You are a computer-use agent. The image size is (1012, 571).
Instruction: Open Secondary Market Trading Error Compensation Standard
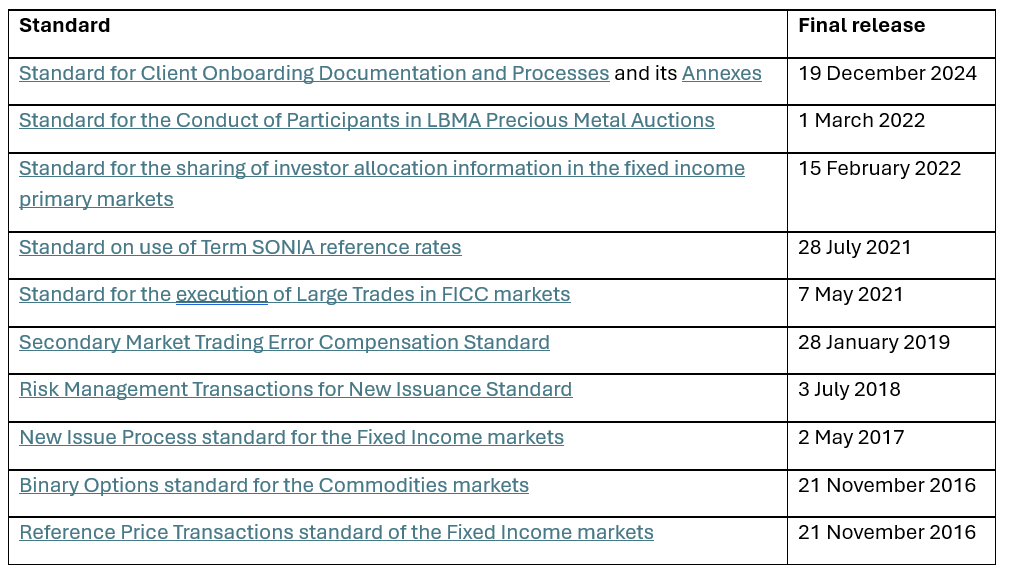pyautogui.click(x=284, y=342)
